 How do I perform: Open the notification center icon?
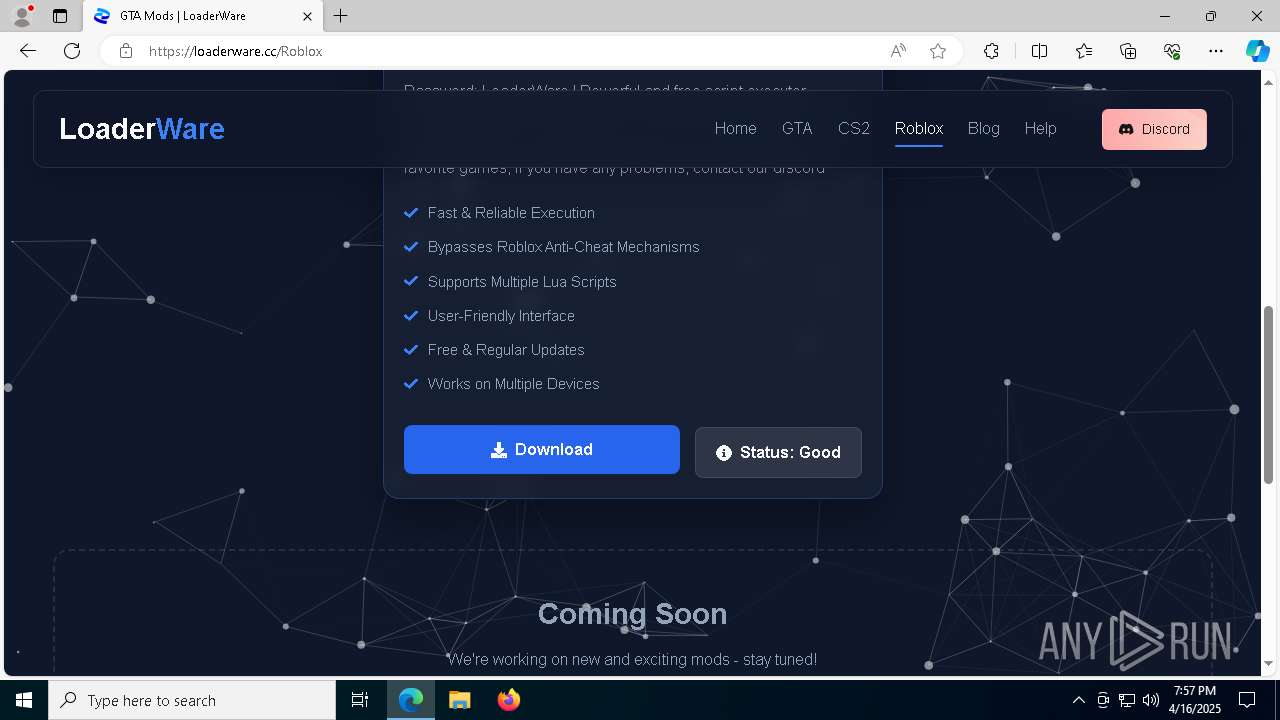click(x=1247, y=700)
